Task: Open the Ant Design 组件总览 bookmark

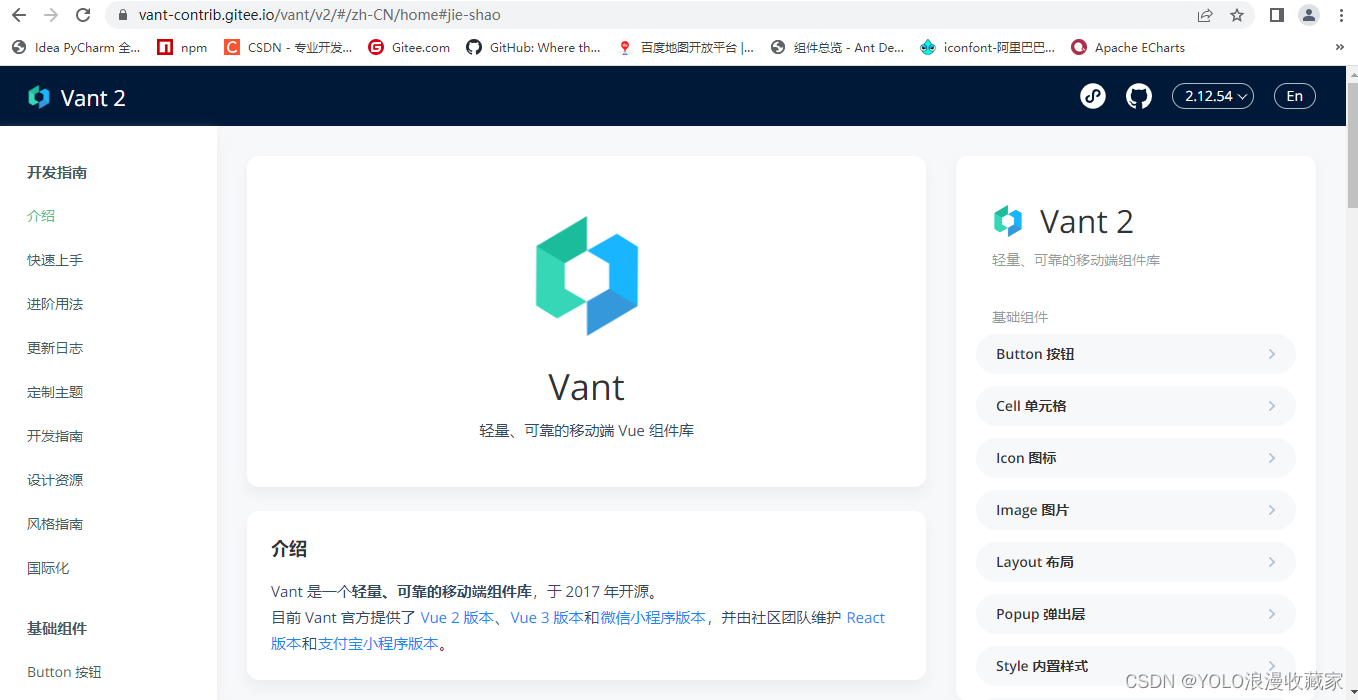Action: pyautogui.click(x=838, y=47)
